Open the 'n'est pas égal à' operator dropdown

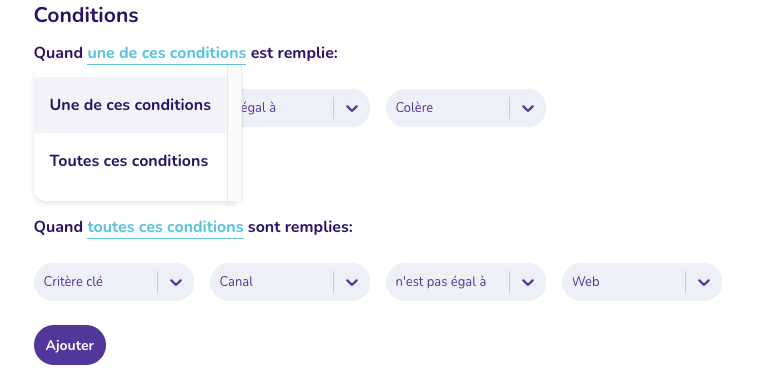[x=466, y=282]
